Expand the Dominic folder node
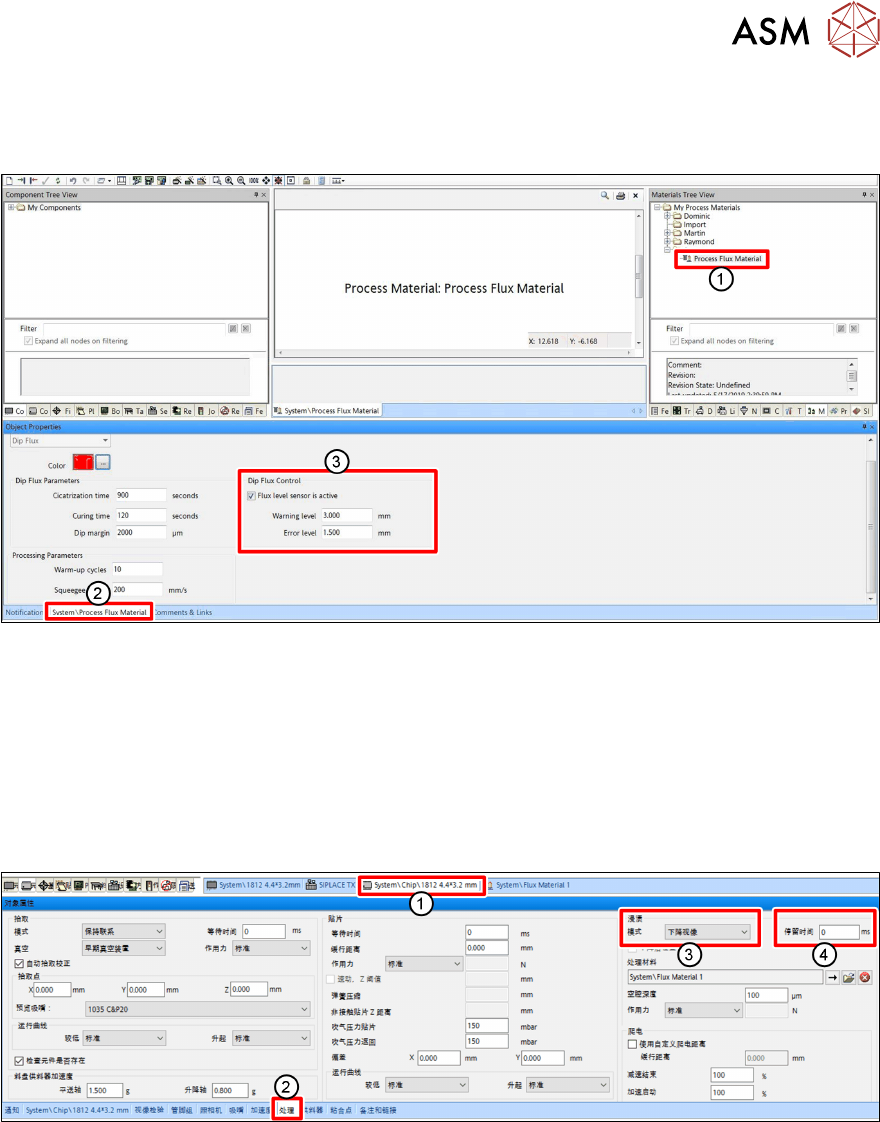This screenshot has height=1122, width=880. pyautogui.click(x=667, y=216)
